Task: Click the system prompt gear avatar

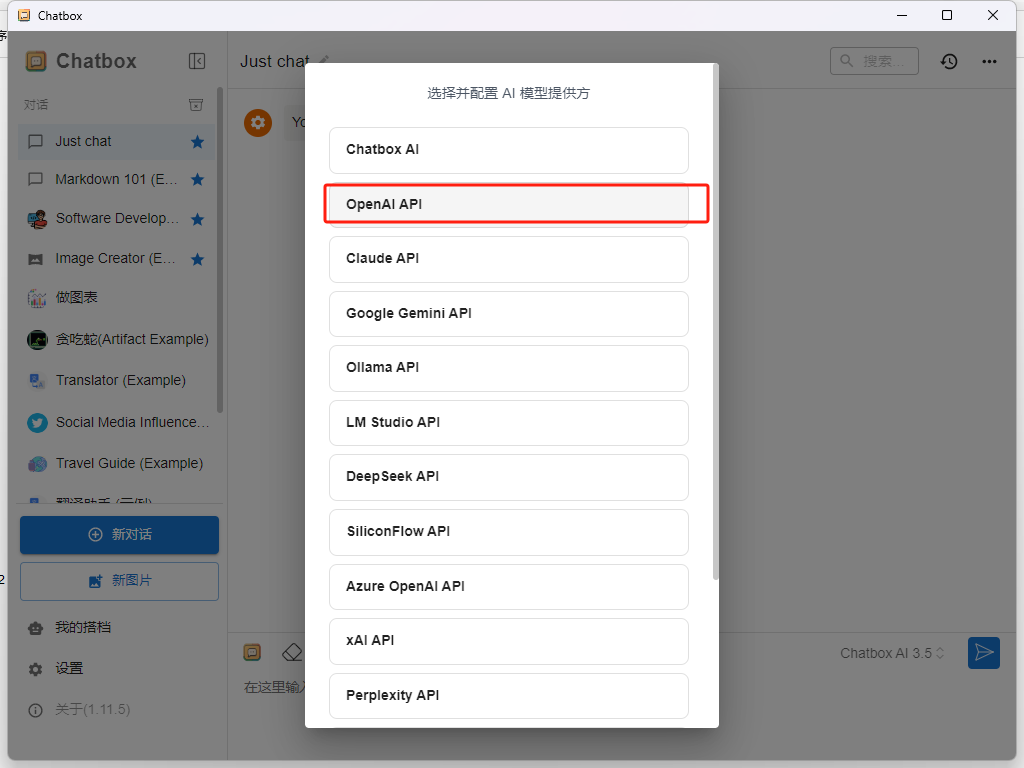Action: pos(258,123)
